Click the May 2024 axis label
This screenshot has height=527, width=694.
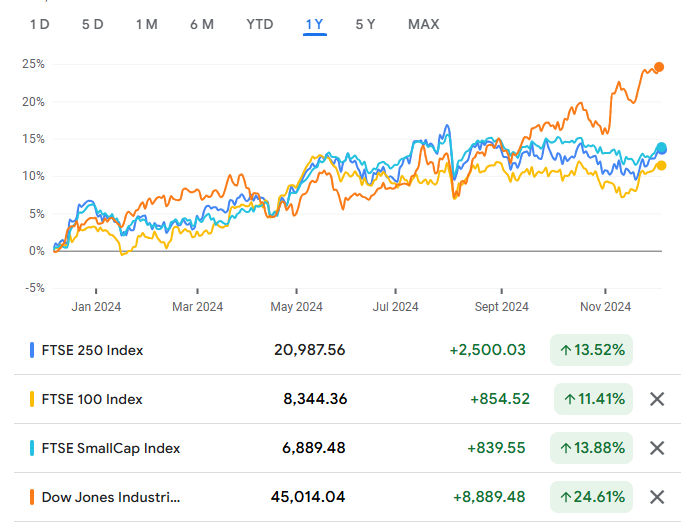point(297,307)
